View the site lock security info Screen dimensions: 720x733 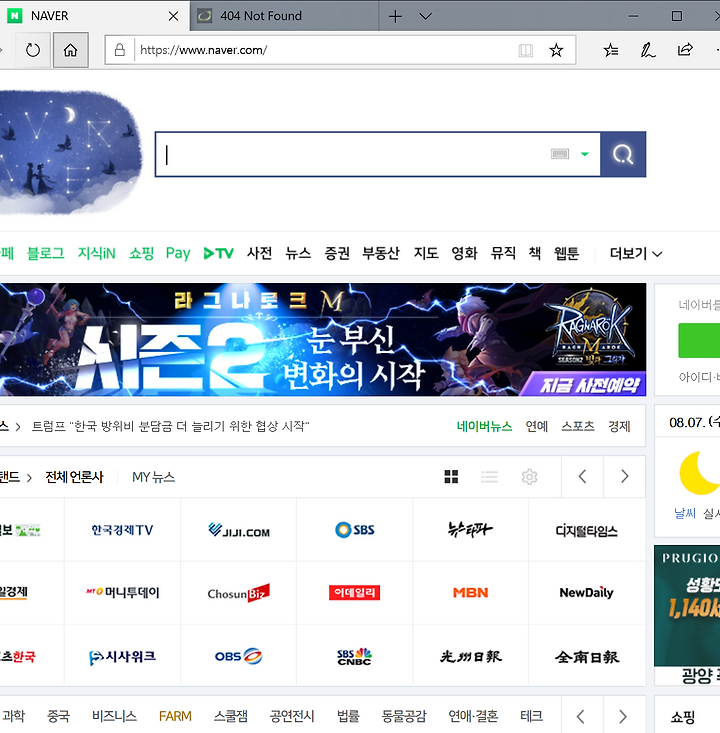click(120, 50)
